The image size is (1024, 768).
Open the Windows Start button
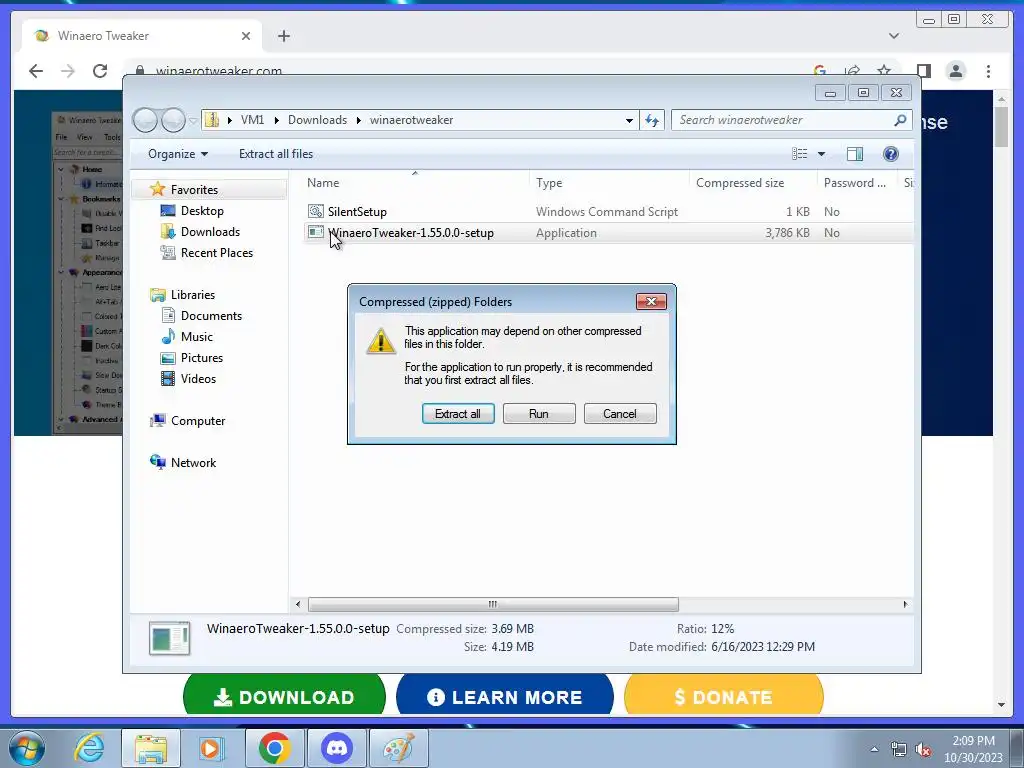(x=27, y=748)
